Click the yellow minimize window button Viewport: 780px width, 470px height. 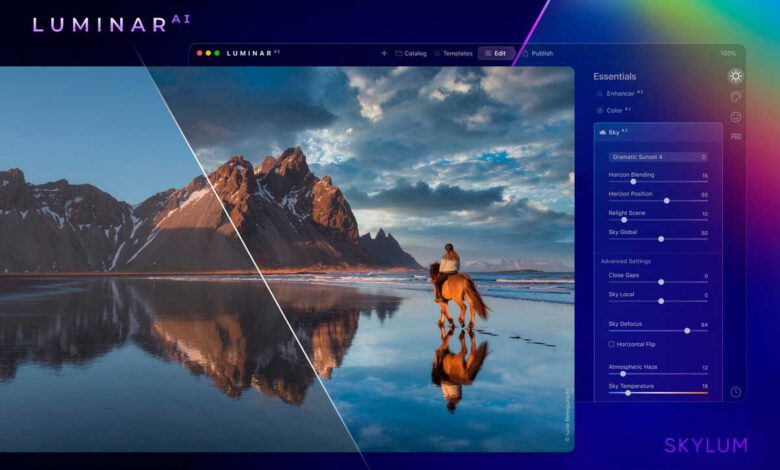[x=208, y=53]
